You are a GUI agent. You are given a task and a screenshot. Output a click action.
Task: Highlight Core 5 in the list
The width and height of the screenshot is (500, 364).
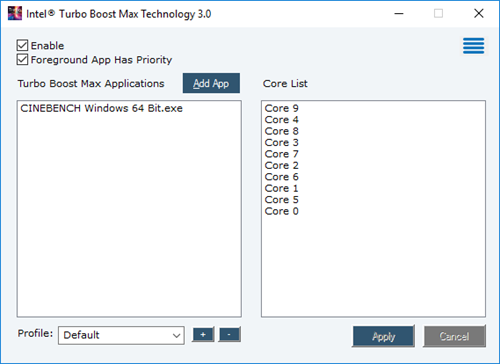(x=282, y=200)
